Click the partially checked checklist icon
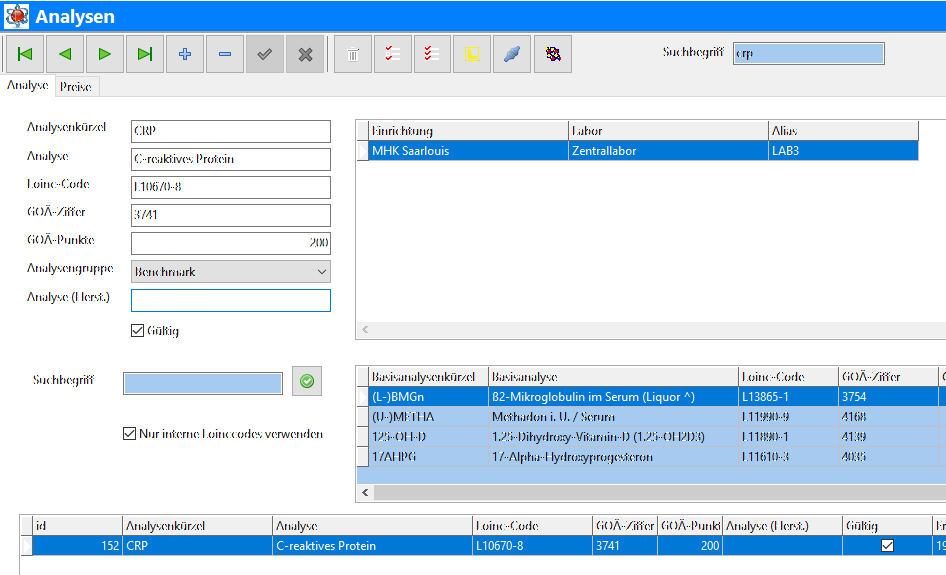946x575 pixels. pyautogui.click(x=393, y=54)
